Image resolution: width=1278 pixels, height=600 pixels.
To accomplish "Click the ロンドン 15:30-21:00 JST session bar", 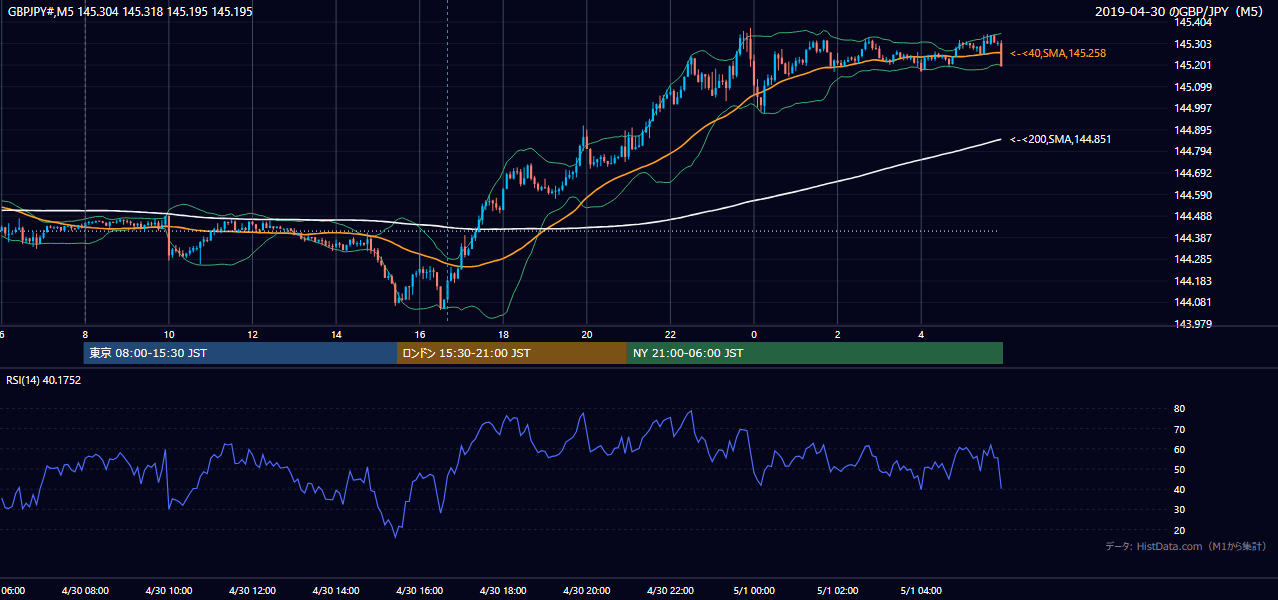I will pyautogui.click(x=512, y=353).
